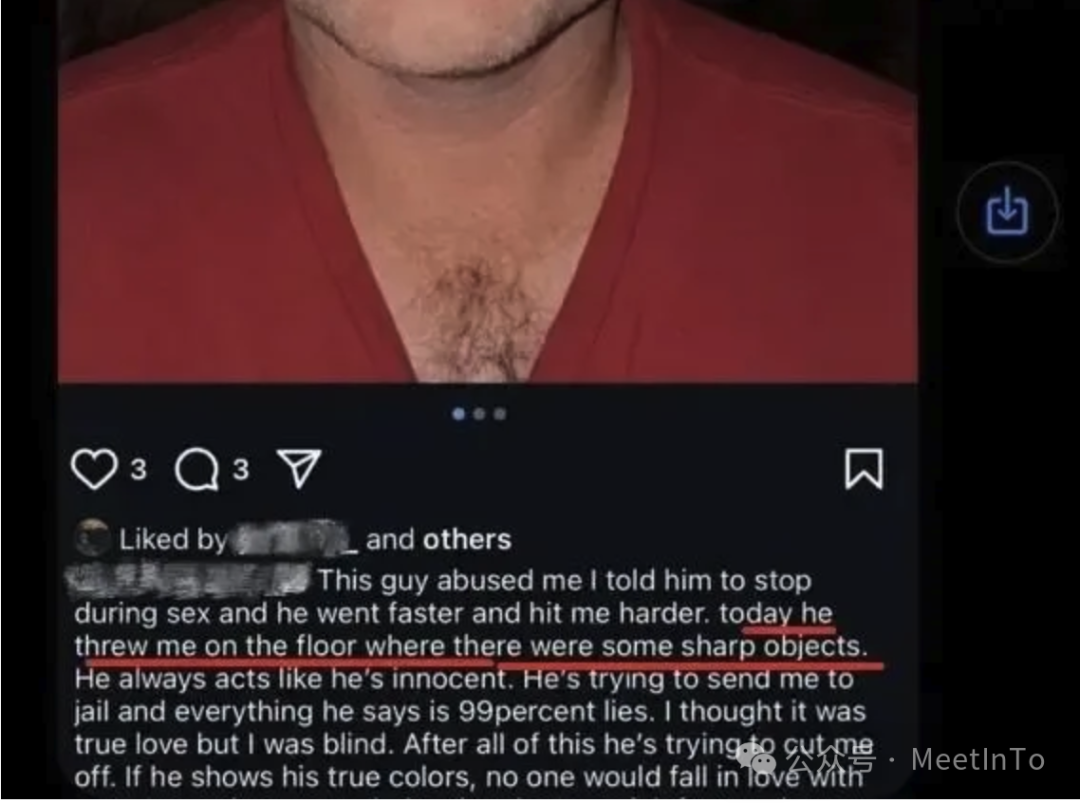Open the "others" likes list

click(467, 539)
